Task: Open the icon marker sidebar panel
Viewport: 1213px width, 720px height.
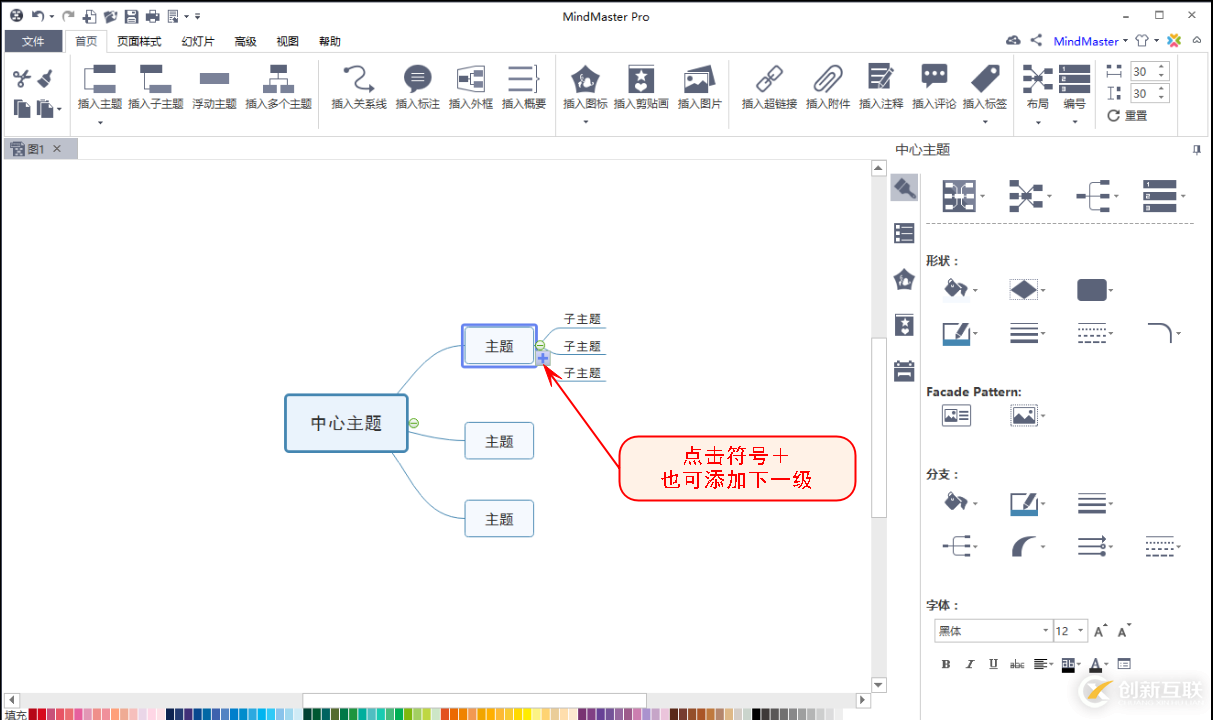Action: tap(904, 279)
